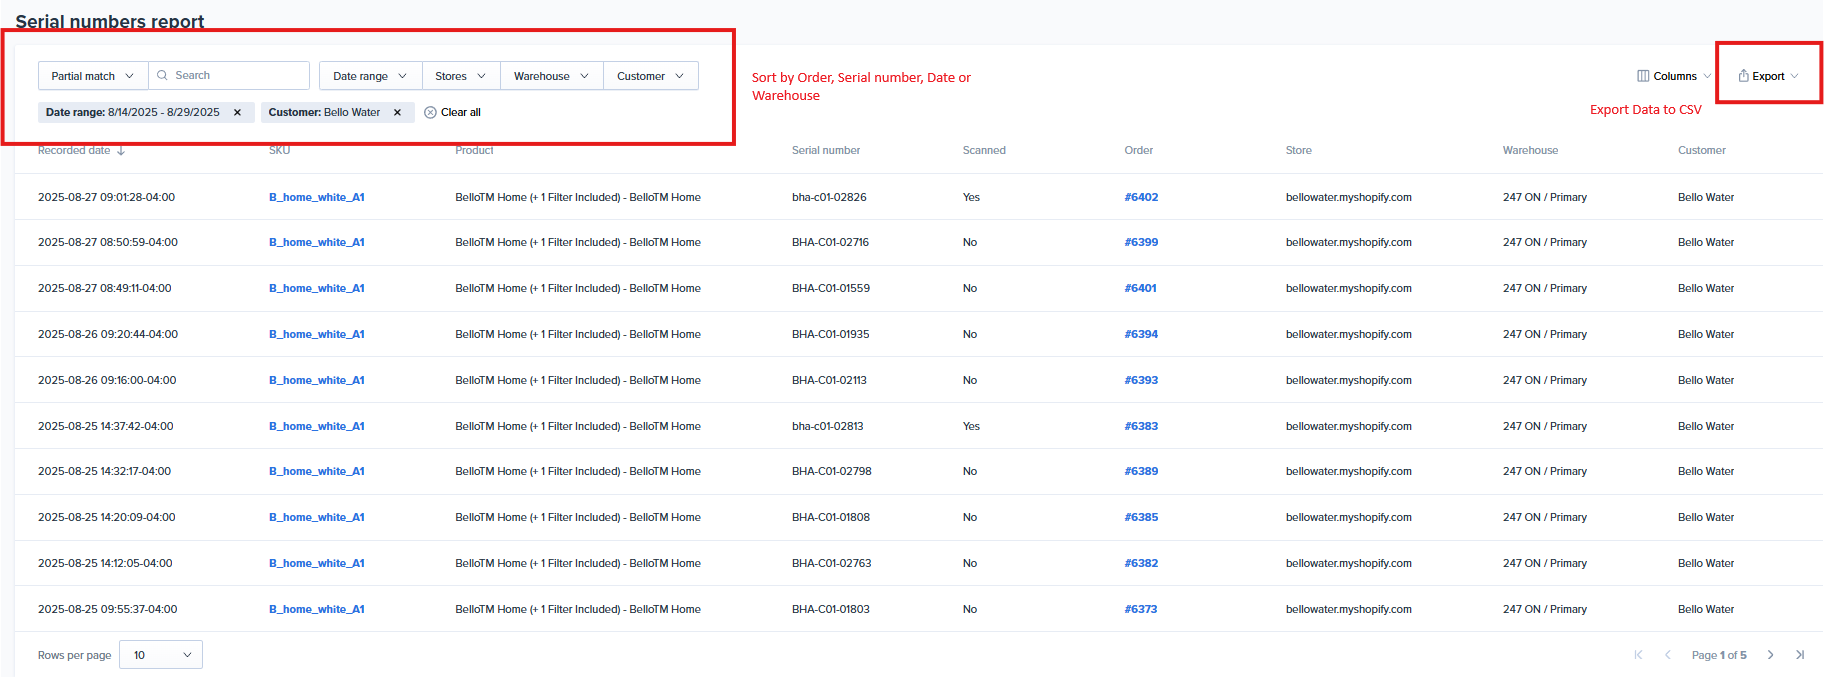Viewport: 1824px width, 677px height.
Task: Click serial number BHA-C01-02716
Action: click(830, 242)
